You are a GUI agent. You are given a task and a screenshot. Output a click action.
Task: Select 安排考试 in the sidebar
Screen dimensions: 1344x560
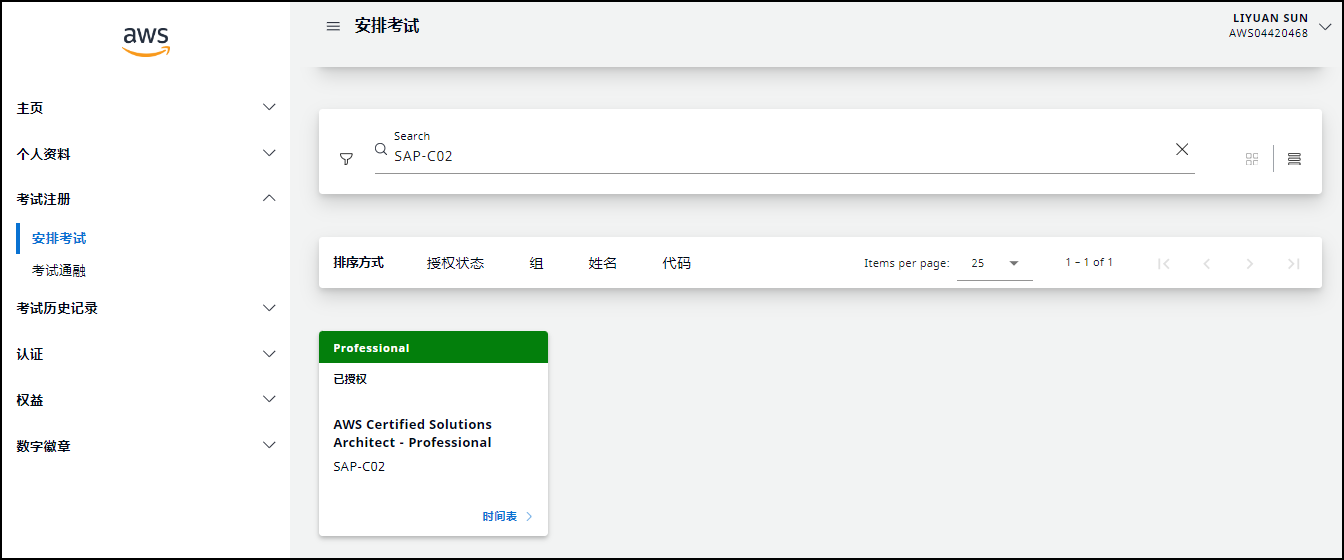[59, 238]
